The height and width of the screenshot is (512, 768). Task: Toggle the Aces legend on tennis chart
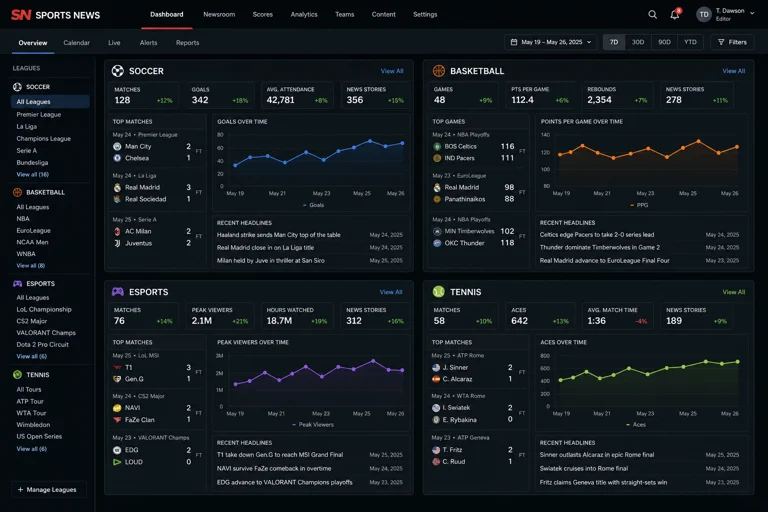click(x=636, y=425)
